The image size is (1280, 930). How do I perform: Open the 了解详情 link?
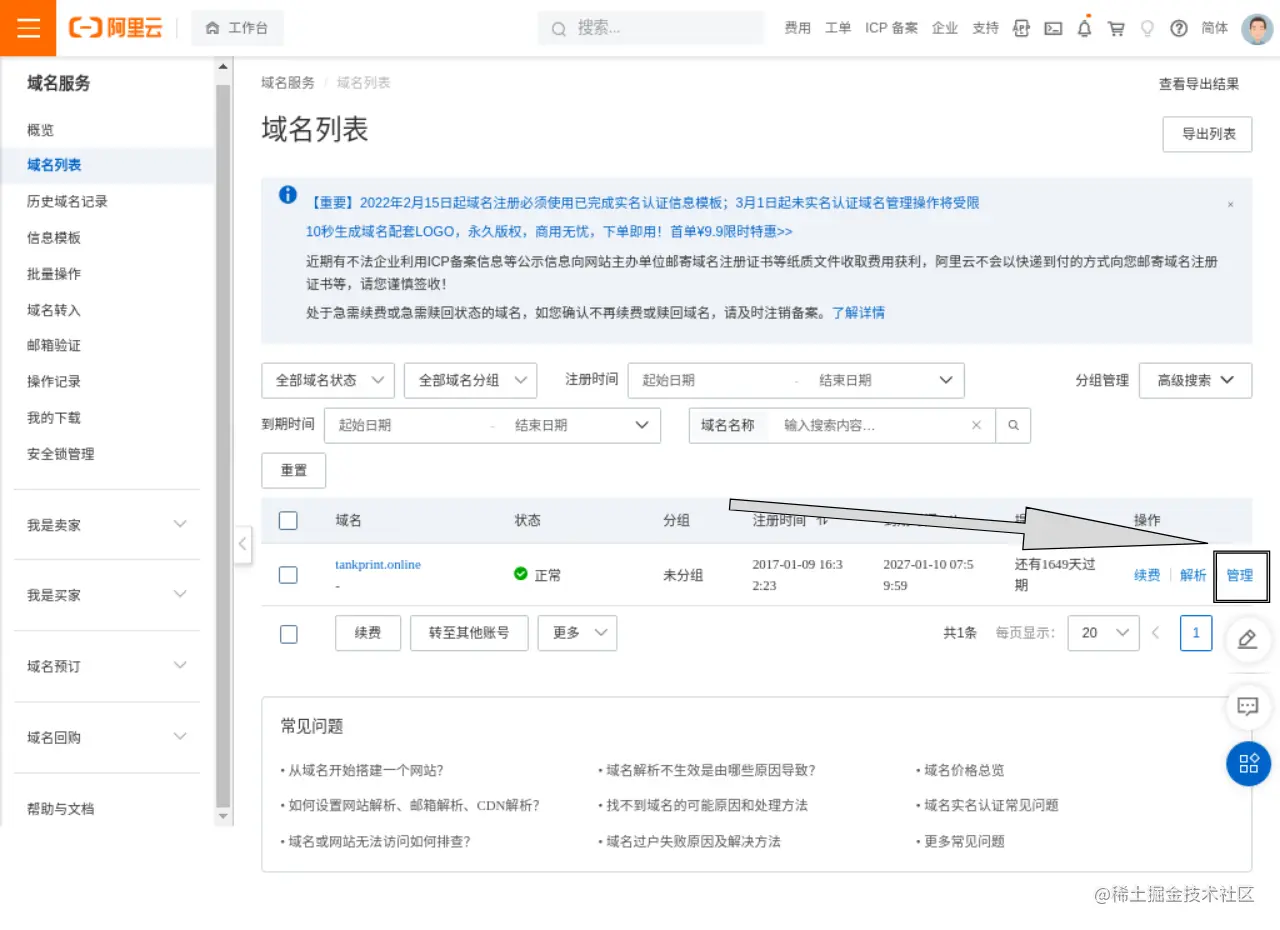(858, 312)
